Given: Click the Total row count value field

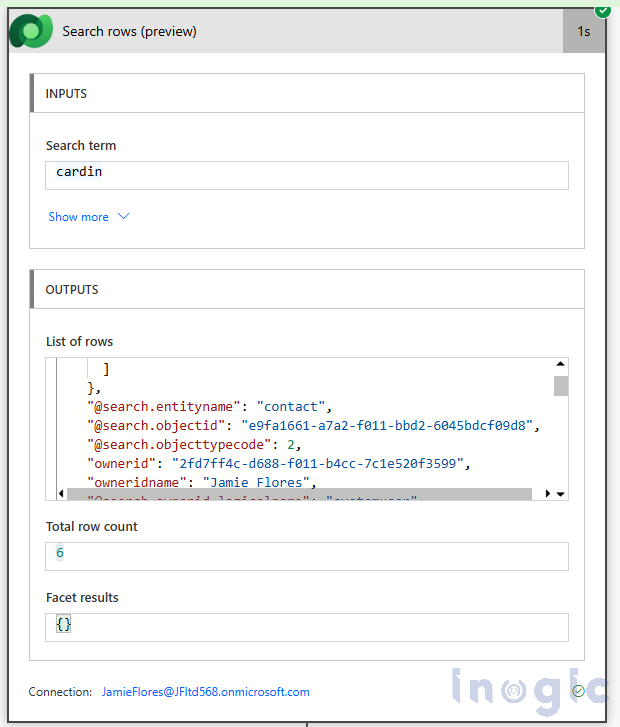Looking at the screenshot, I should (x=306, y=556).
